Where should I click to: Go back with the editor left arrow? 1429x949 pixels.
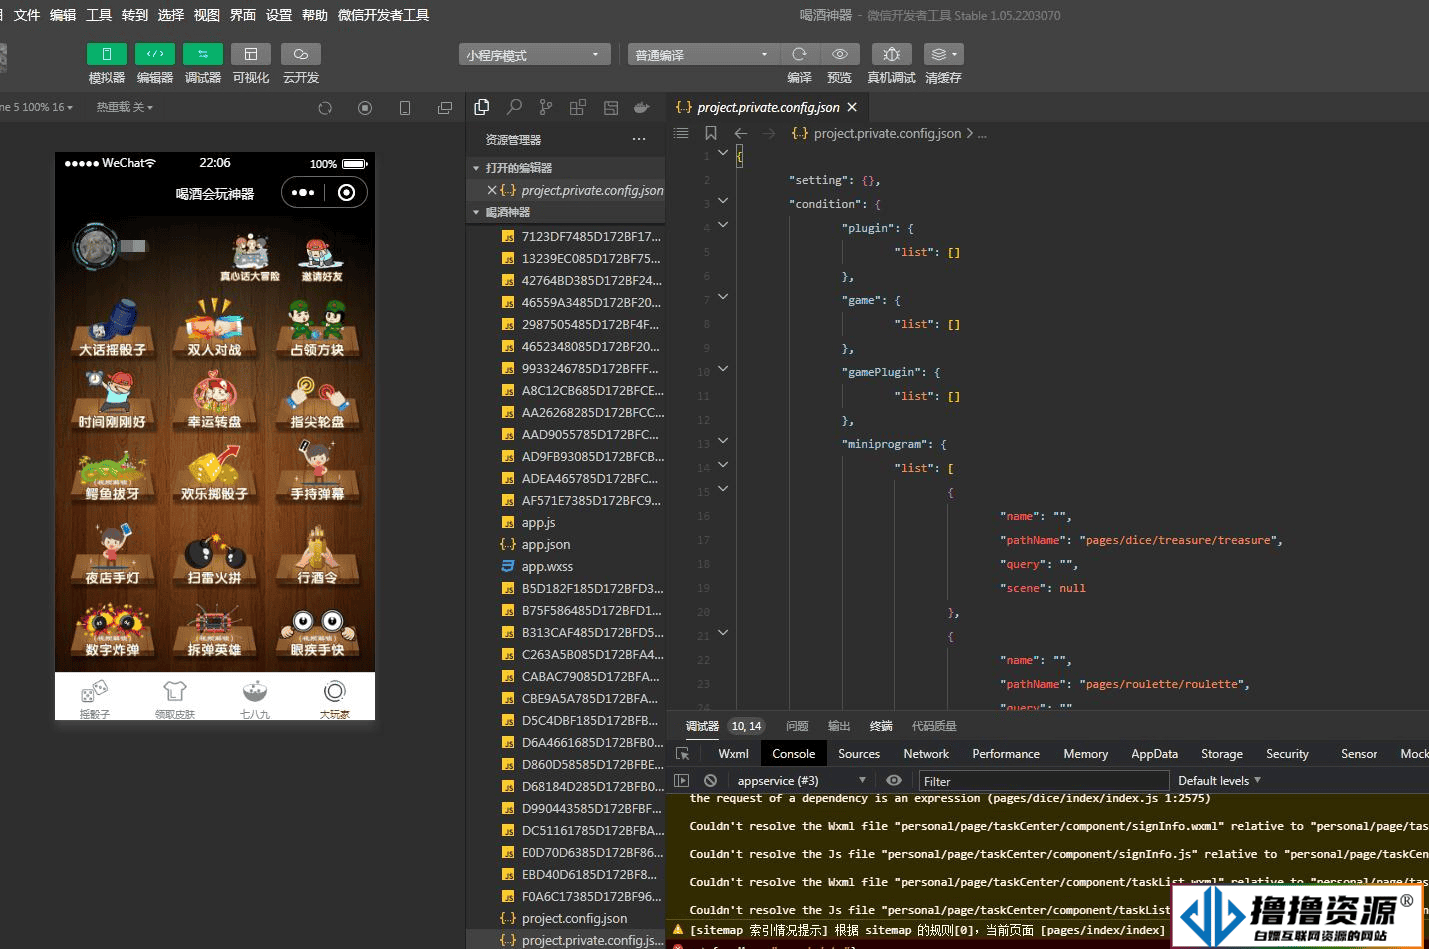pyautogui.click(x=741, y=133)
